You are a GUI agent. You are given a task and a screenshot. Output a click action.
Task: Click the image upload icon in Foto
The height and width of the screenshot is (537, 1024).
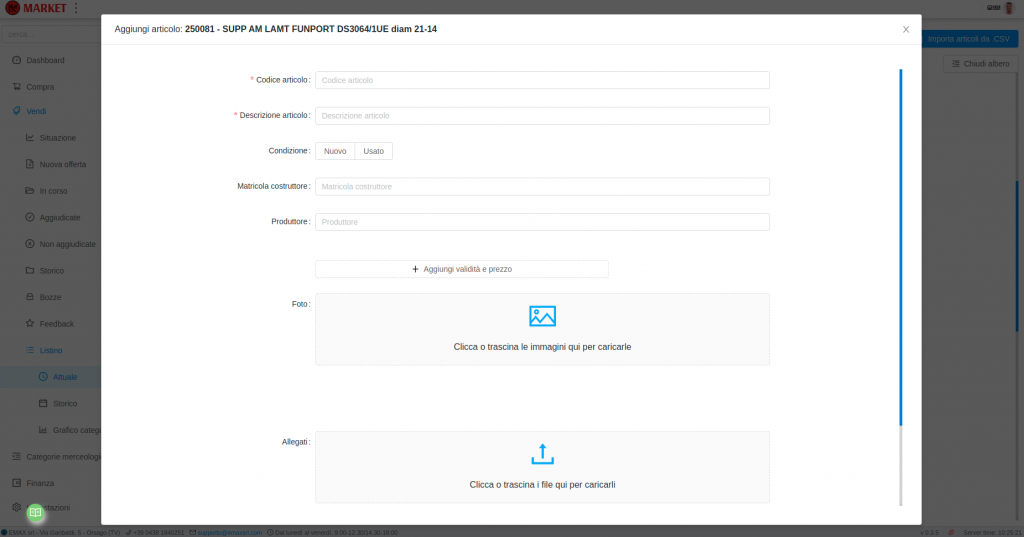click(x=541, y=316)
